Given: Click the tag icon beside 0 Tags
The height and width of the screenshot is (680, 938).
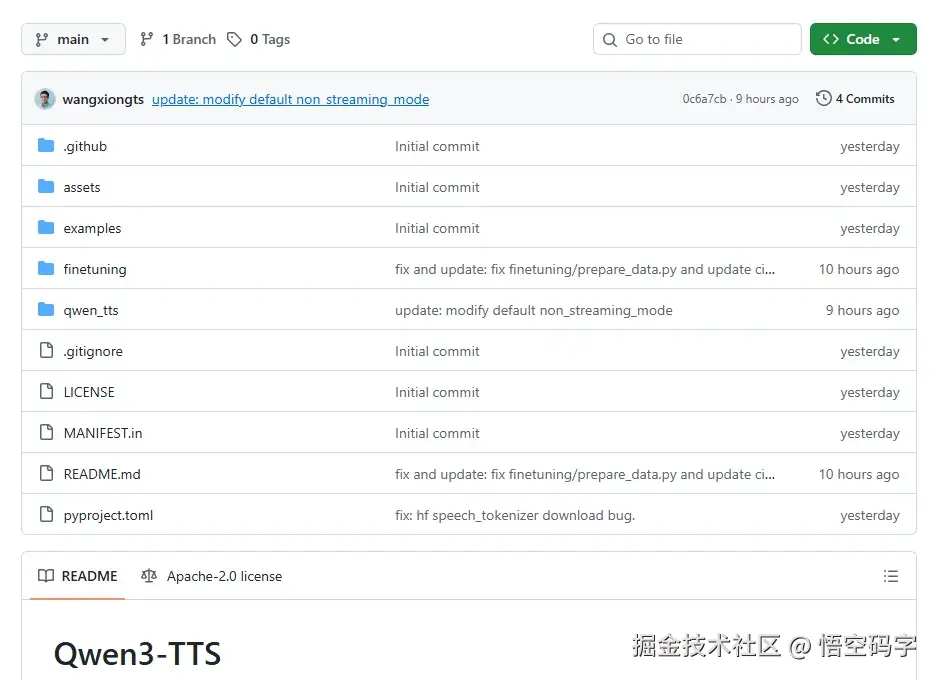Looking at the screenshot, I should (234, 39).
